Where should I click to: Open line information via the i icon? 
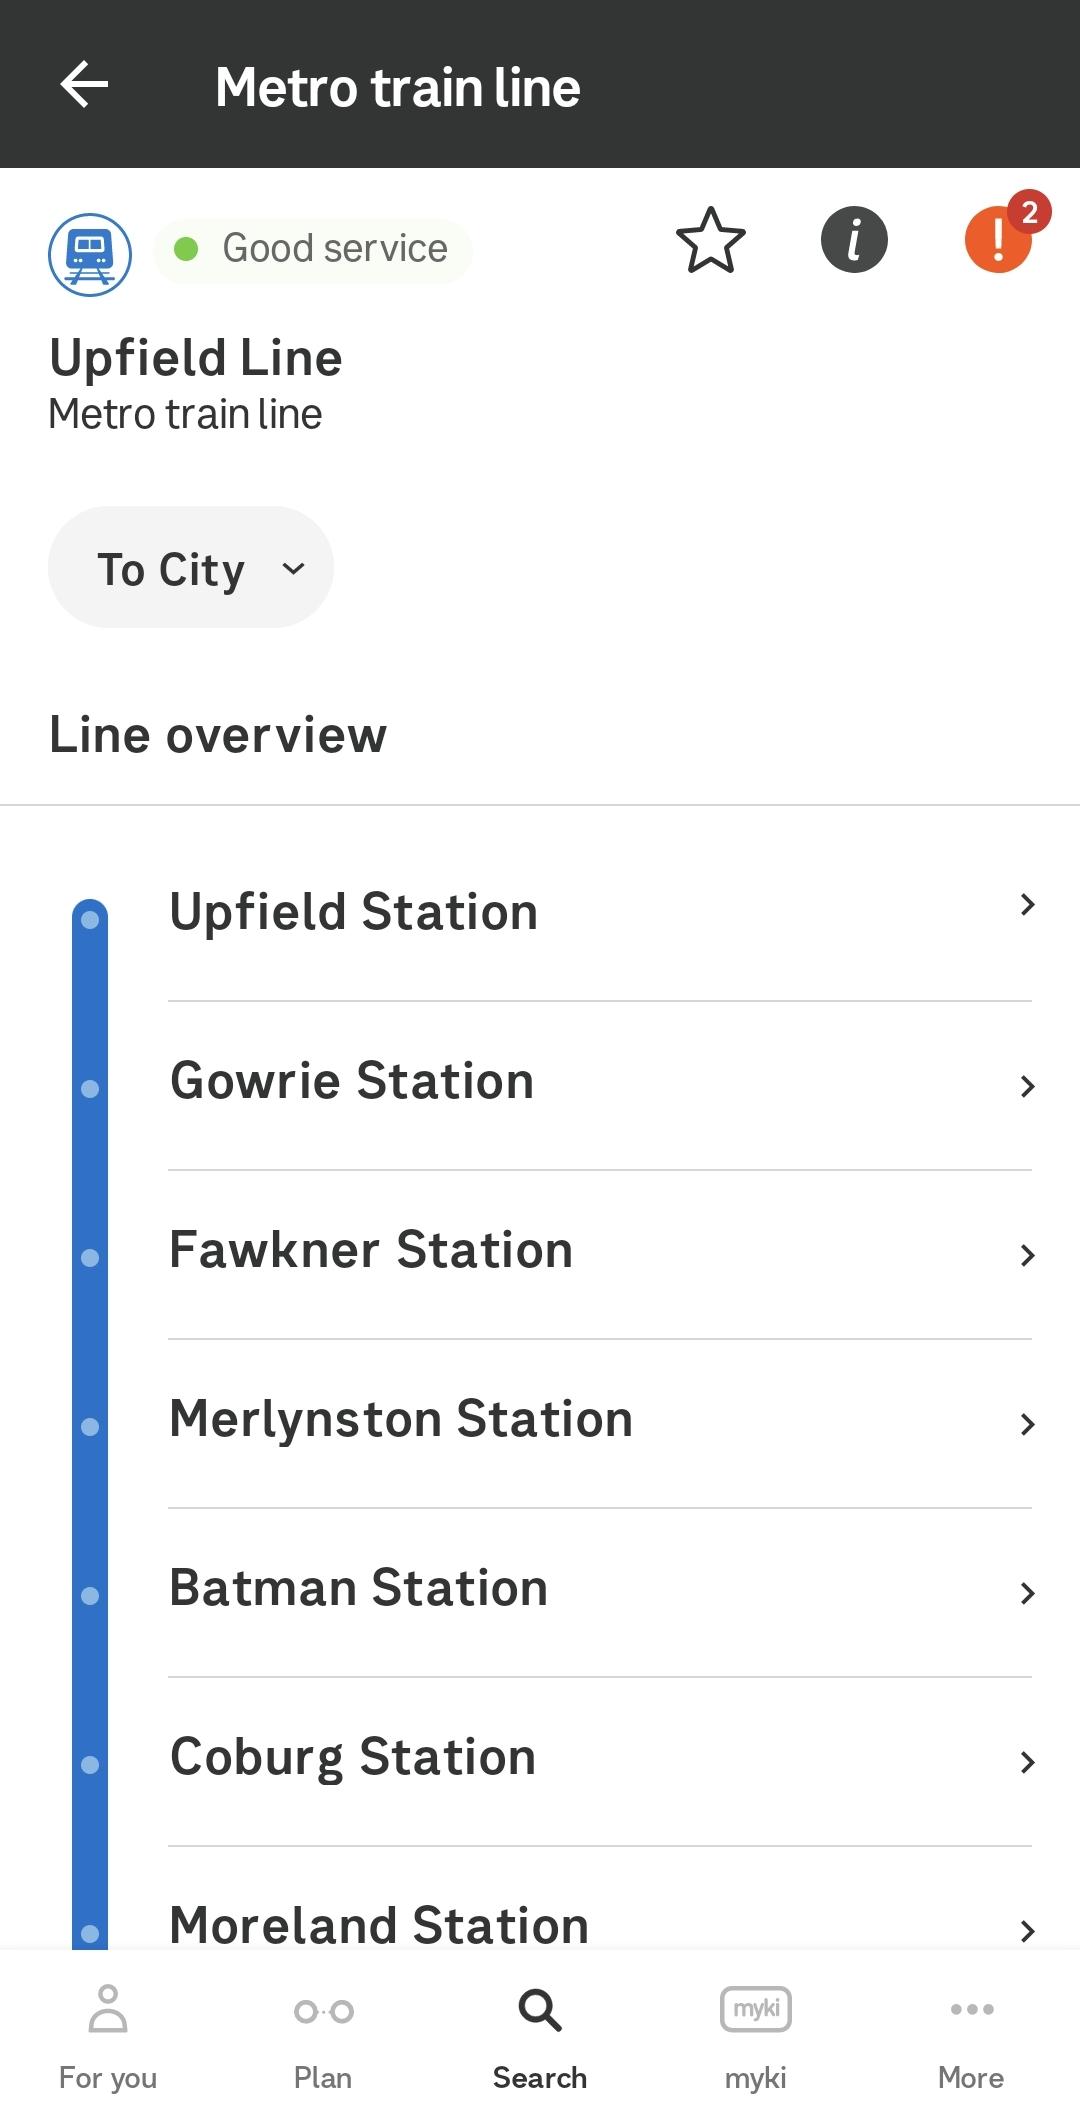[854, 241]
